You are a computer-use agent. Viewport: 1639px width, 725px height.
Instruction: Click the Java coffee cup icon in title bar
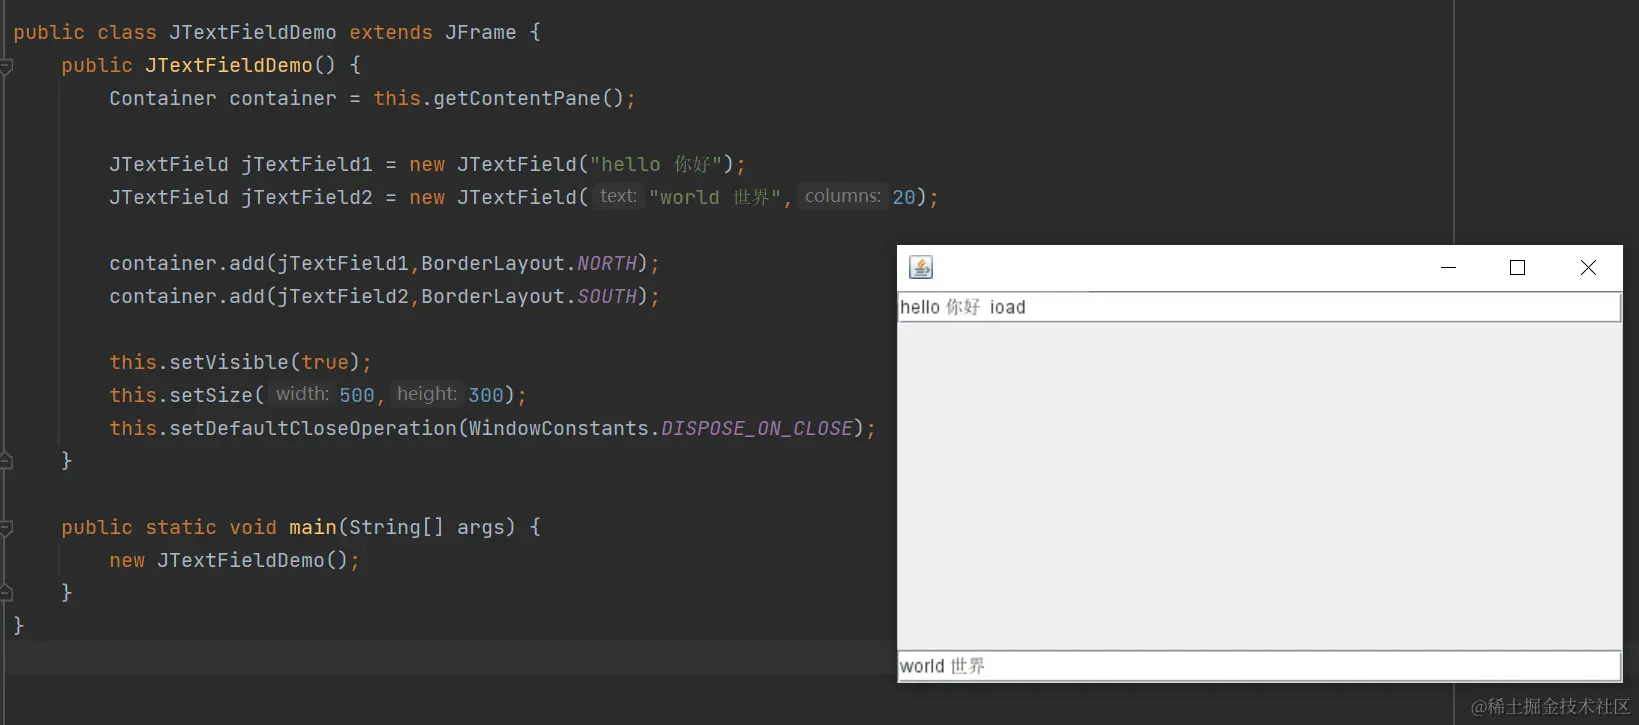pos(921,267)
